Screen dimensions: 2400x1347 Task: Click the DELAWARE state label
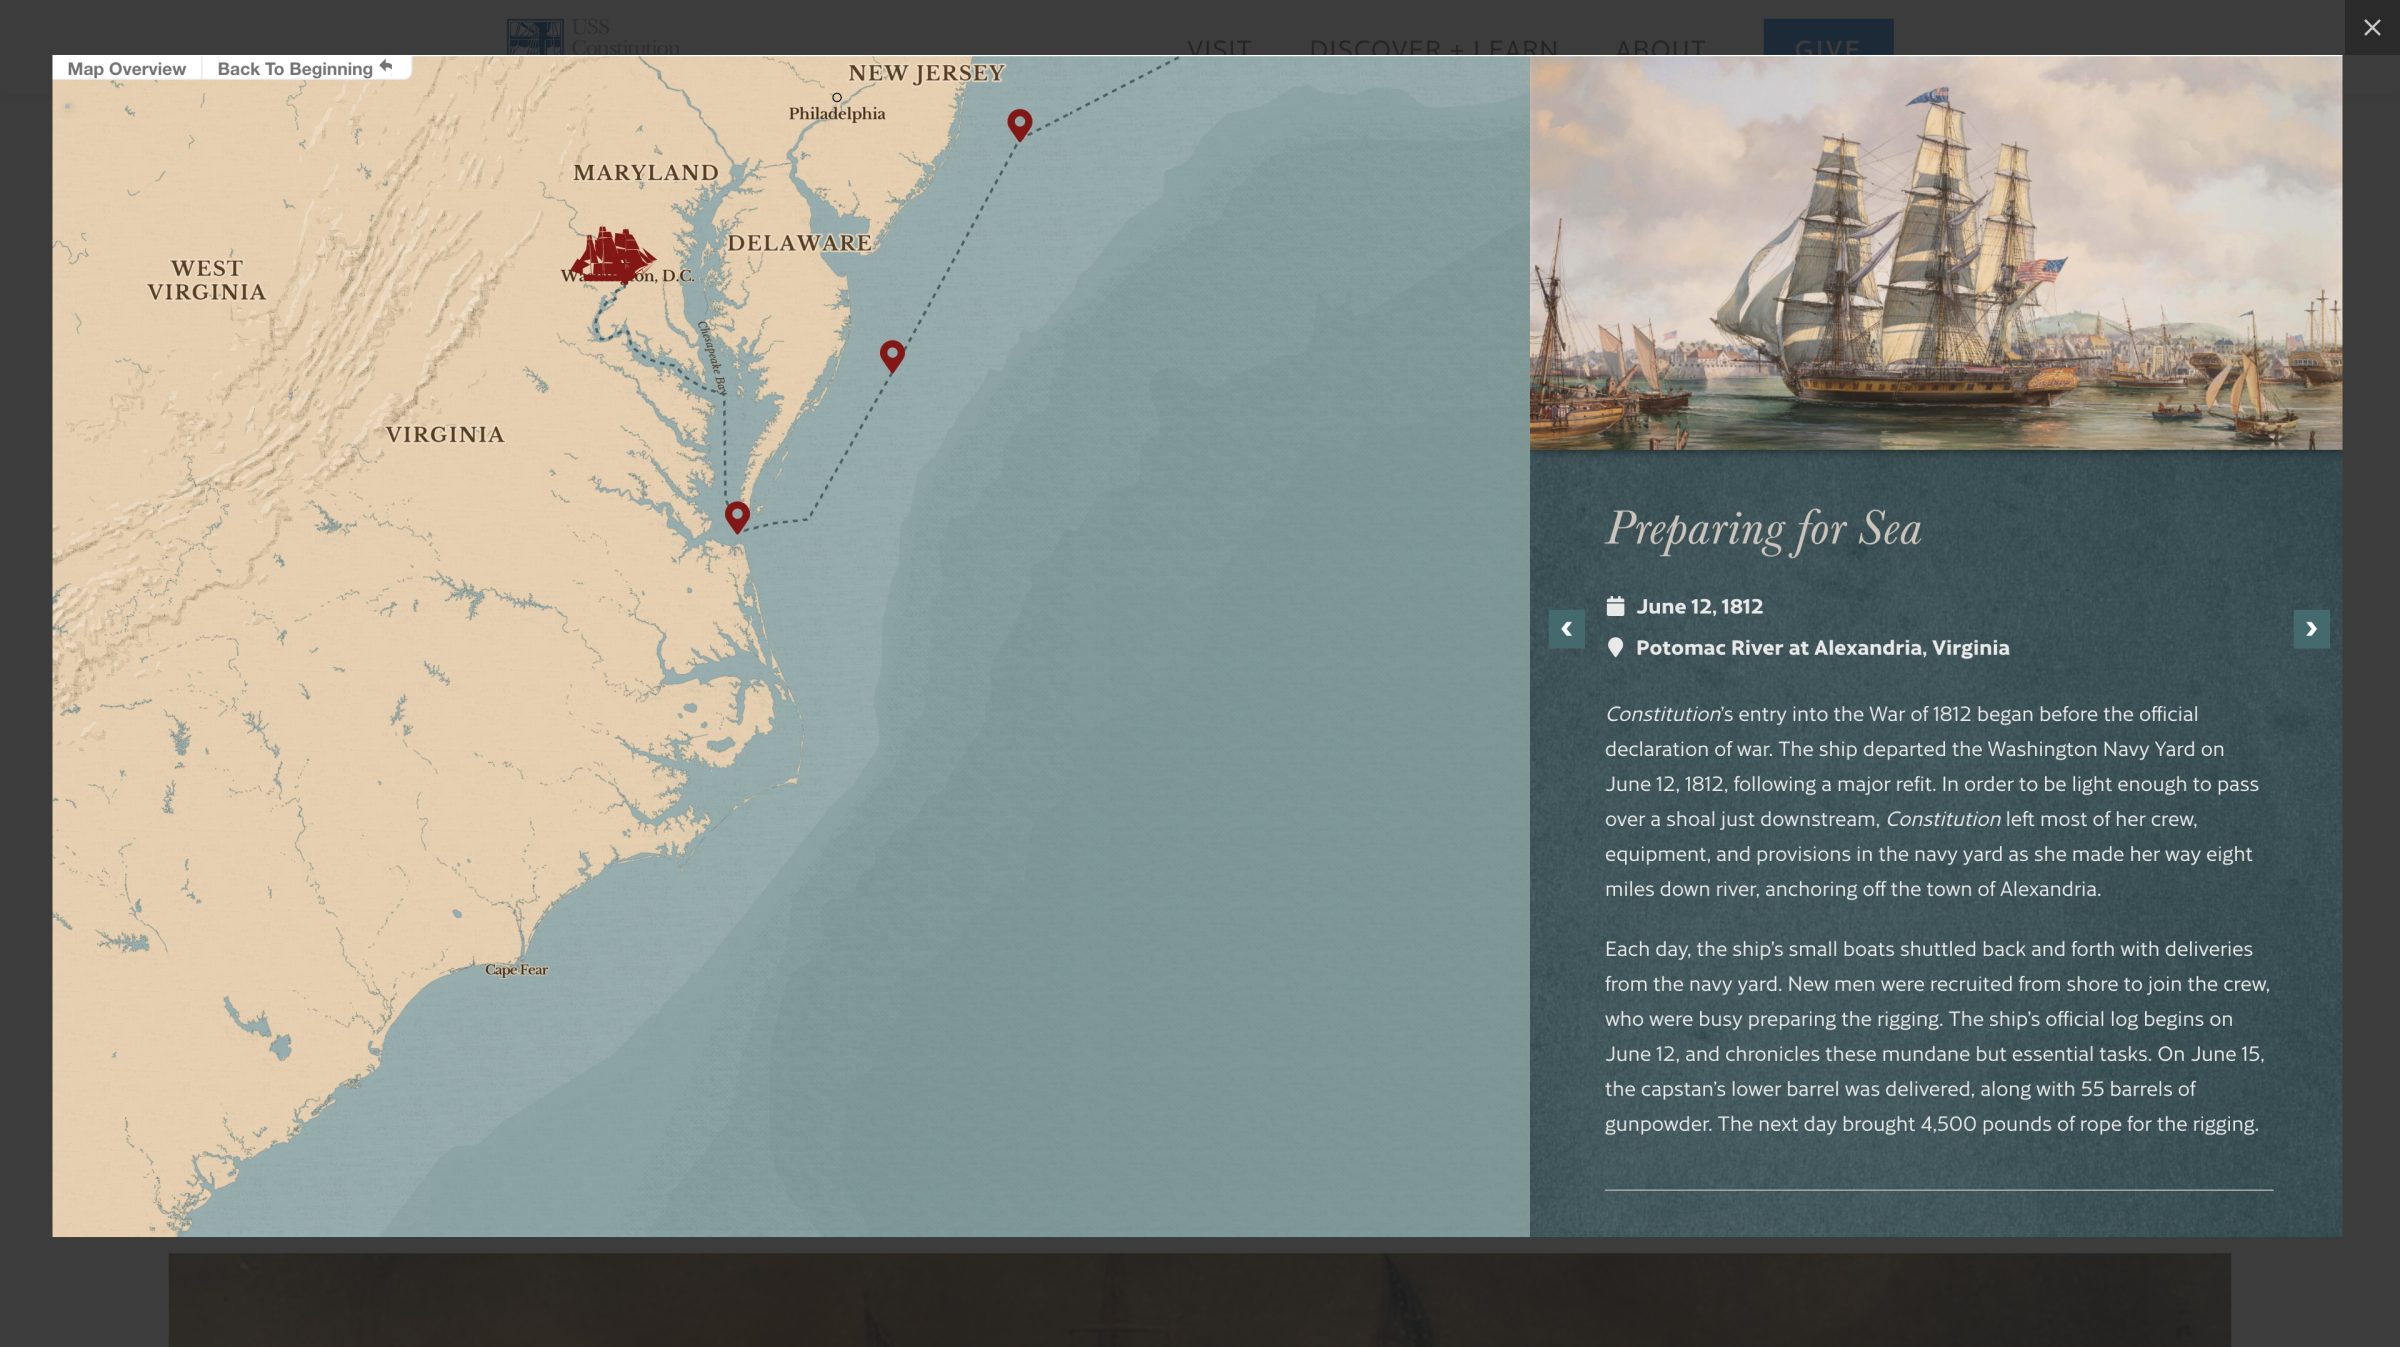(799, 242)
